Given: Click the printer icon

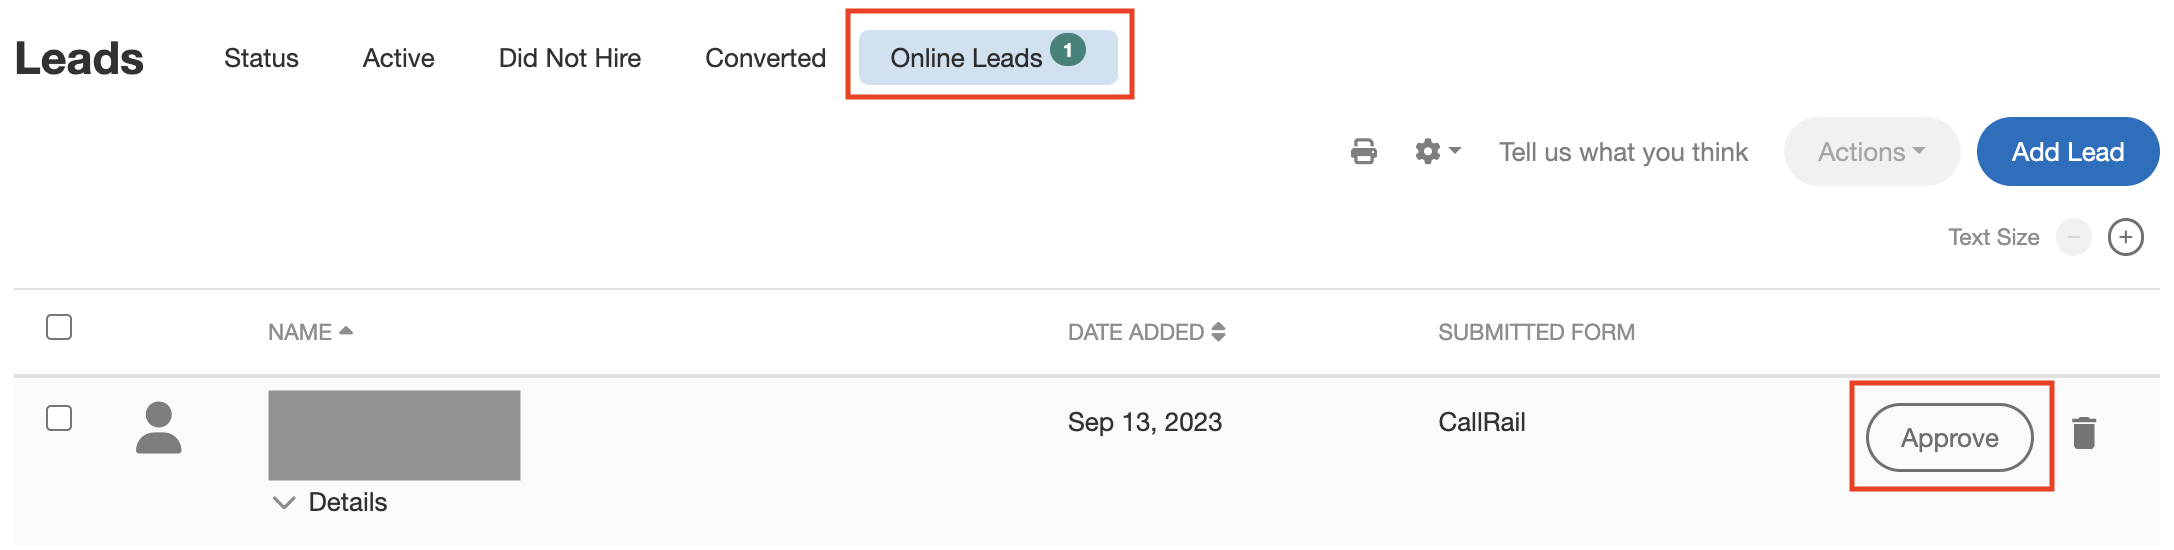Looking at the screenshot, I should coord(1363,152).
